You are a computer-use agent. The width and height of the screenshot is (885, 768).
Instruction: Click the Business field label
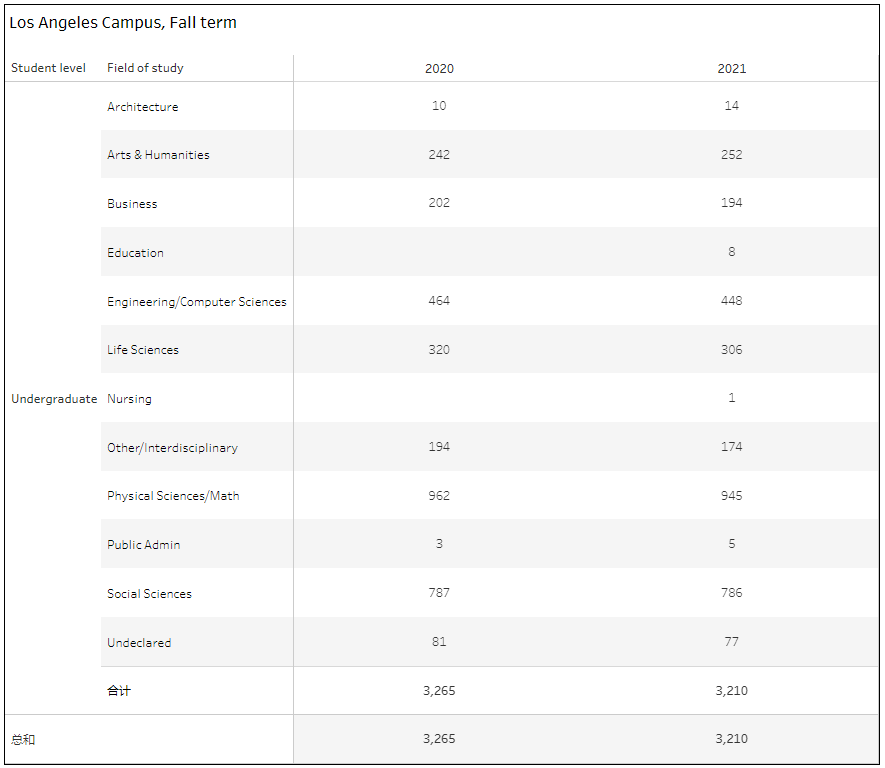click(x=132, y=204)
